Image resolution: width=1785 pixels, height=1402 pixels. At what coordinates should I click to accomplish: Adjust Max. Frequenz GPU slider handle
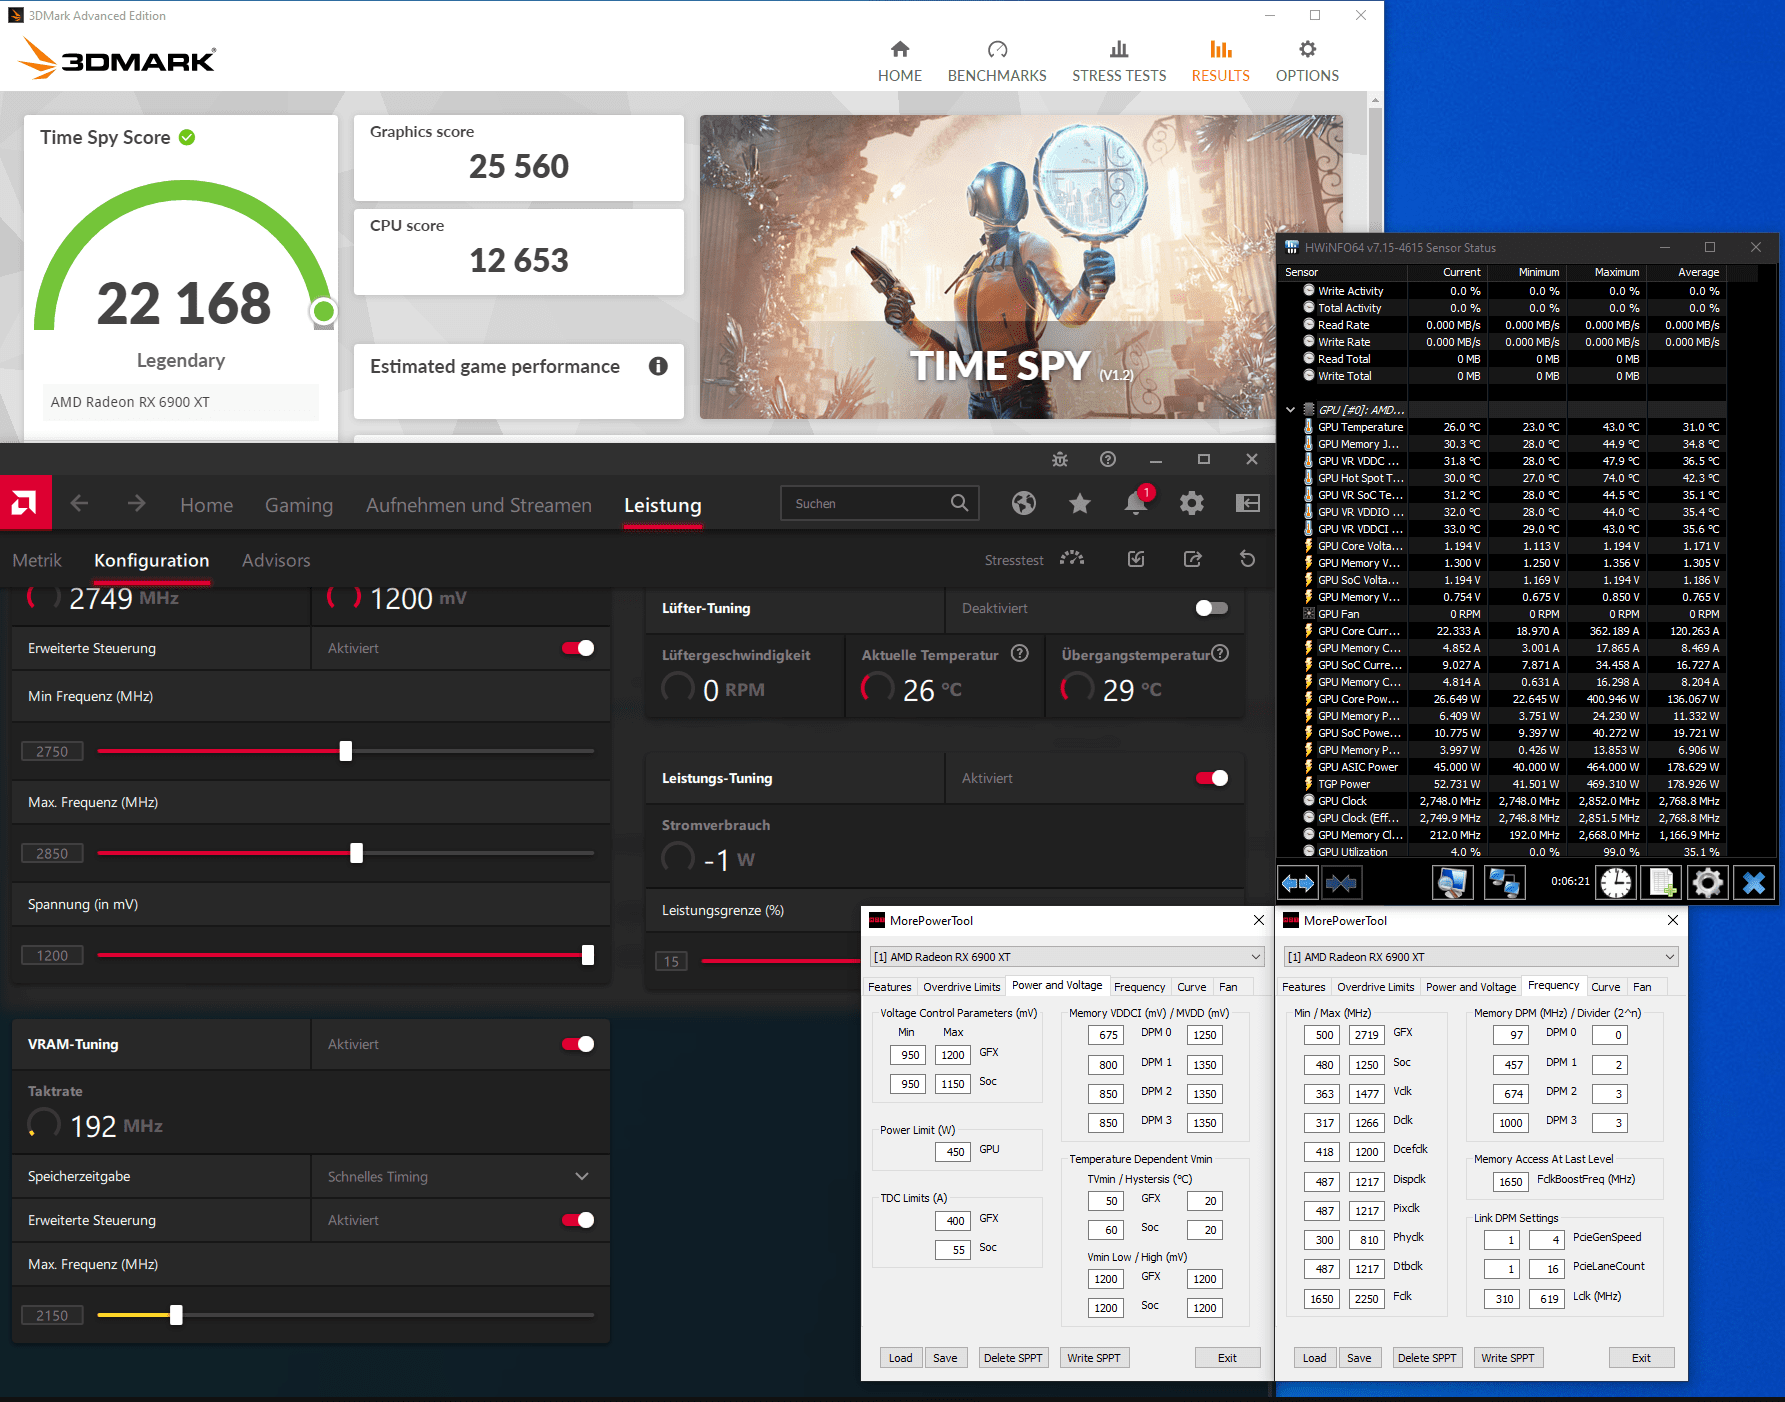pyautogui.click(x=356, y=853)
